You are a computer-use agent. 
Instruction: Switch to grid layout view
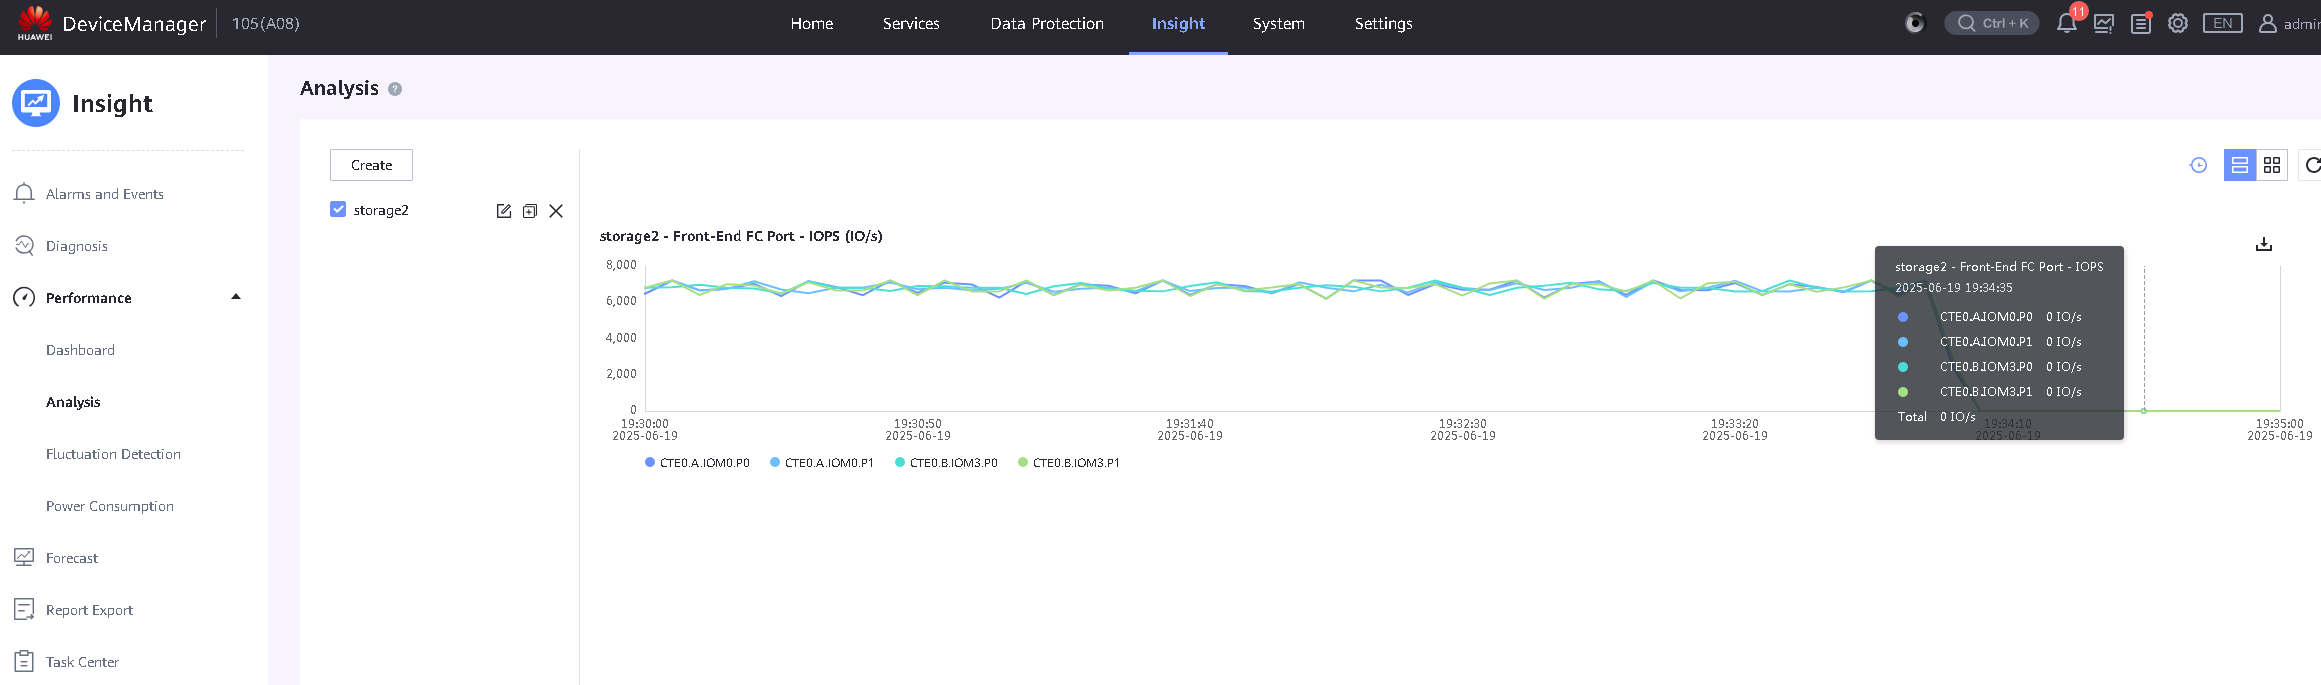click(x=2272, y=165)
